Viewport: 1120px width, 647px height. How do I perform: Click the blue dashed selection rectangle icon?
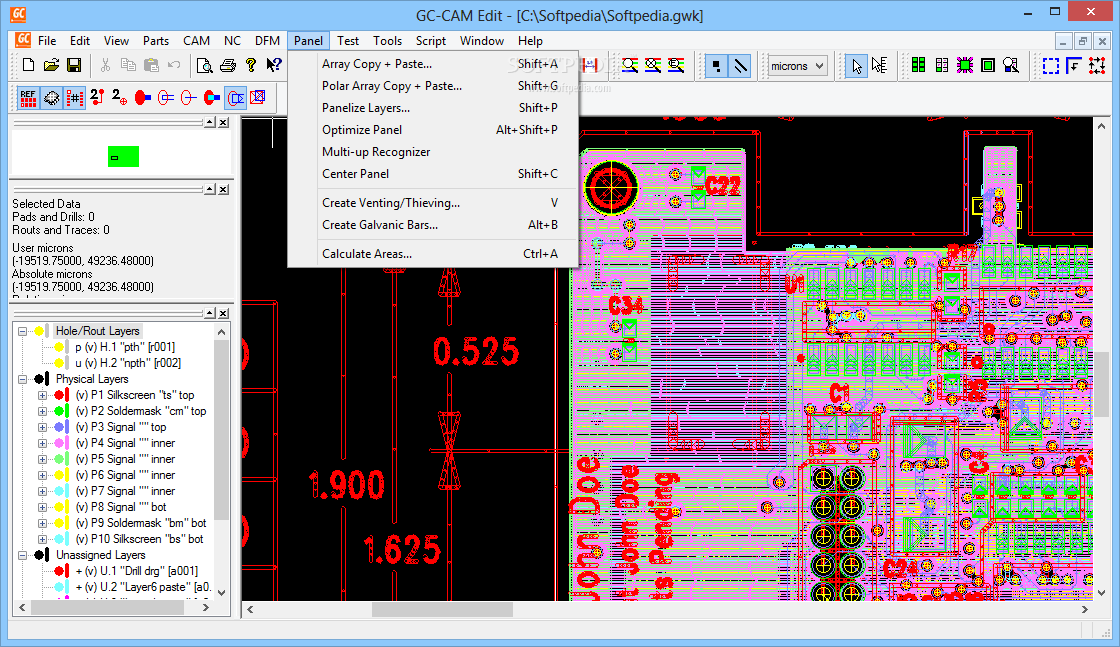tap(1051, 66)
